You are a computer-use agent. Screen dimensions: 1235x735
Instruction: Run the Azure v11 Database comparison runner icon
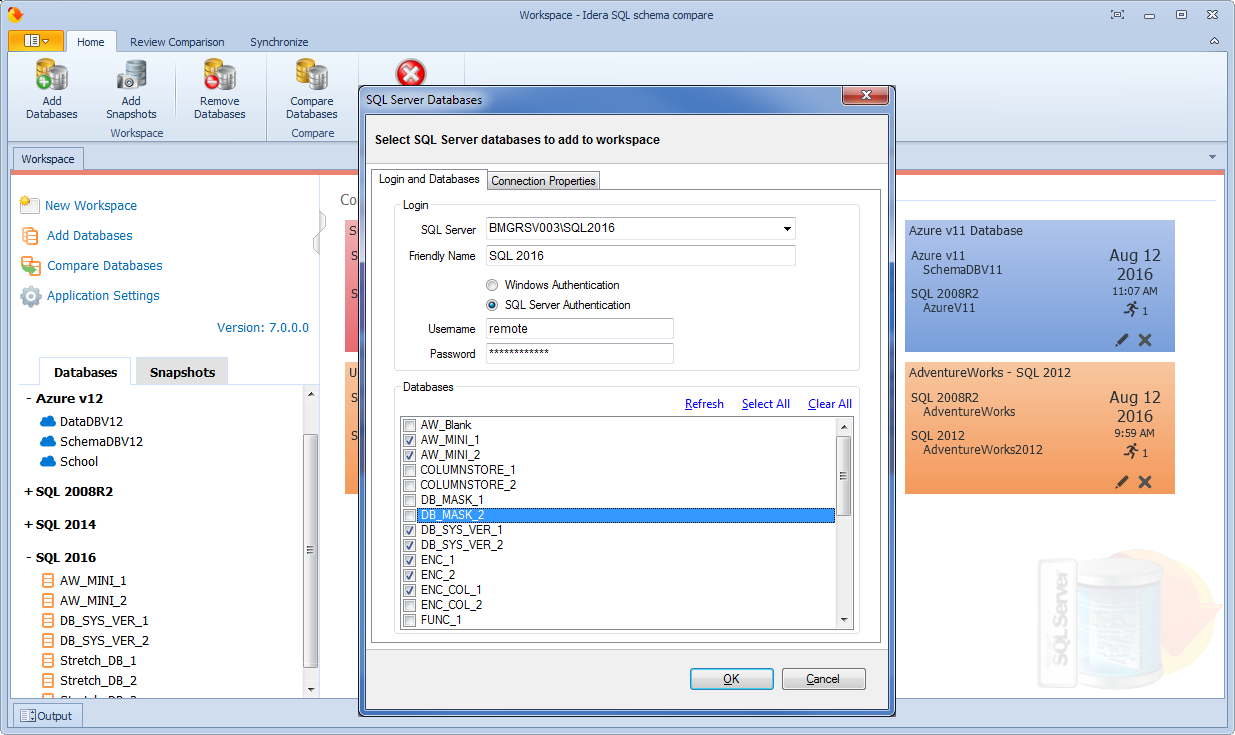pyautogui.click(x=1130, y=309)
